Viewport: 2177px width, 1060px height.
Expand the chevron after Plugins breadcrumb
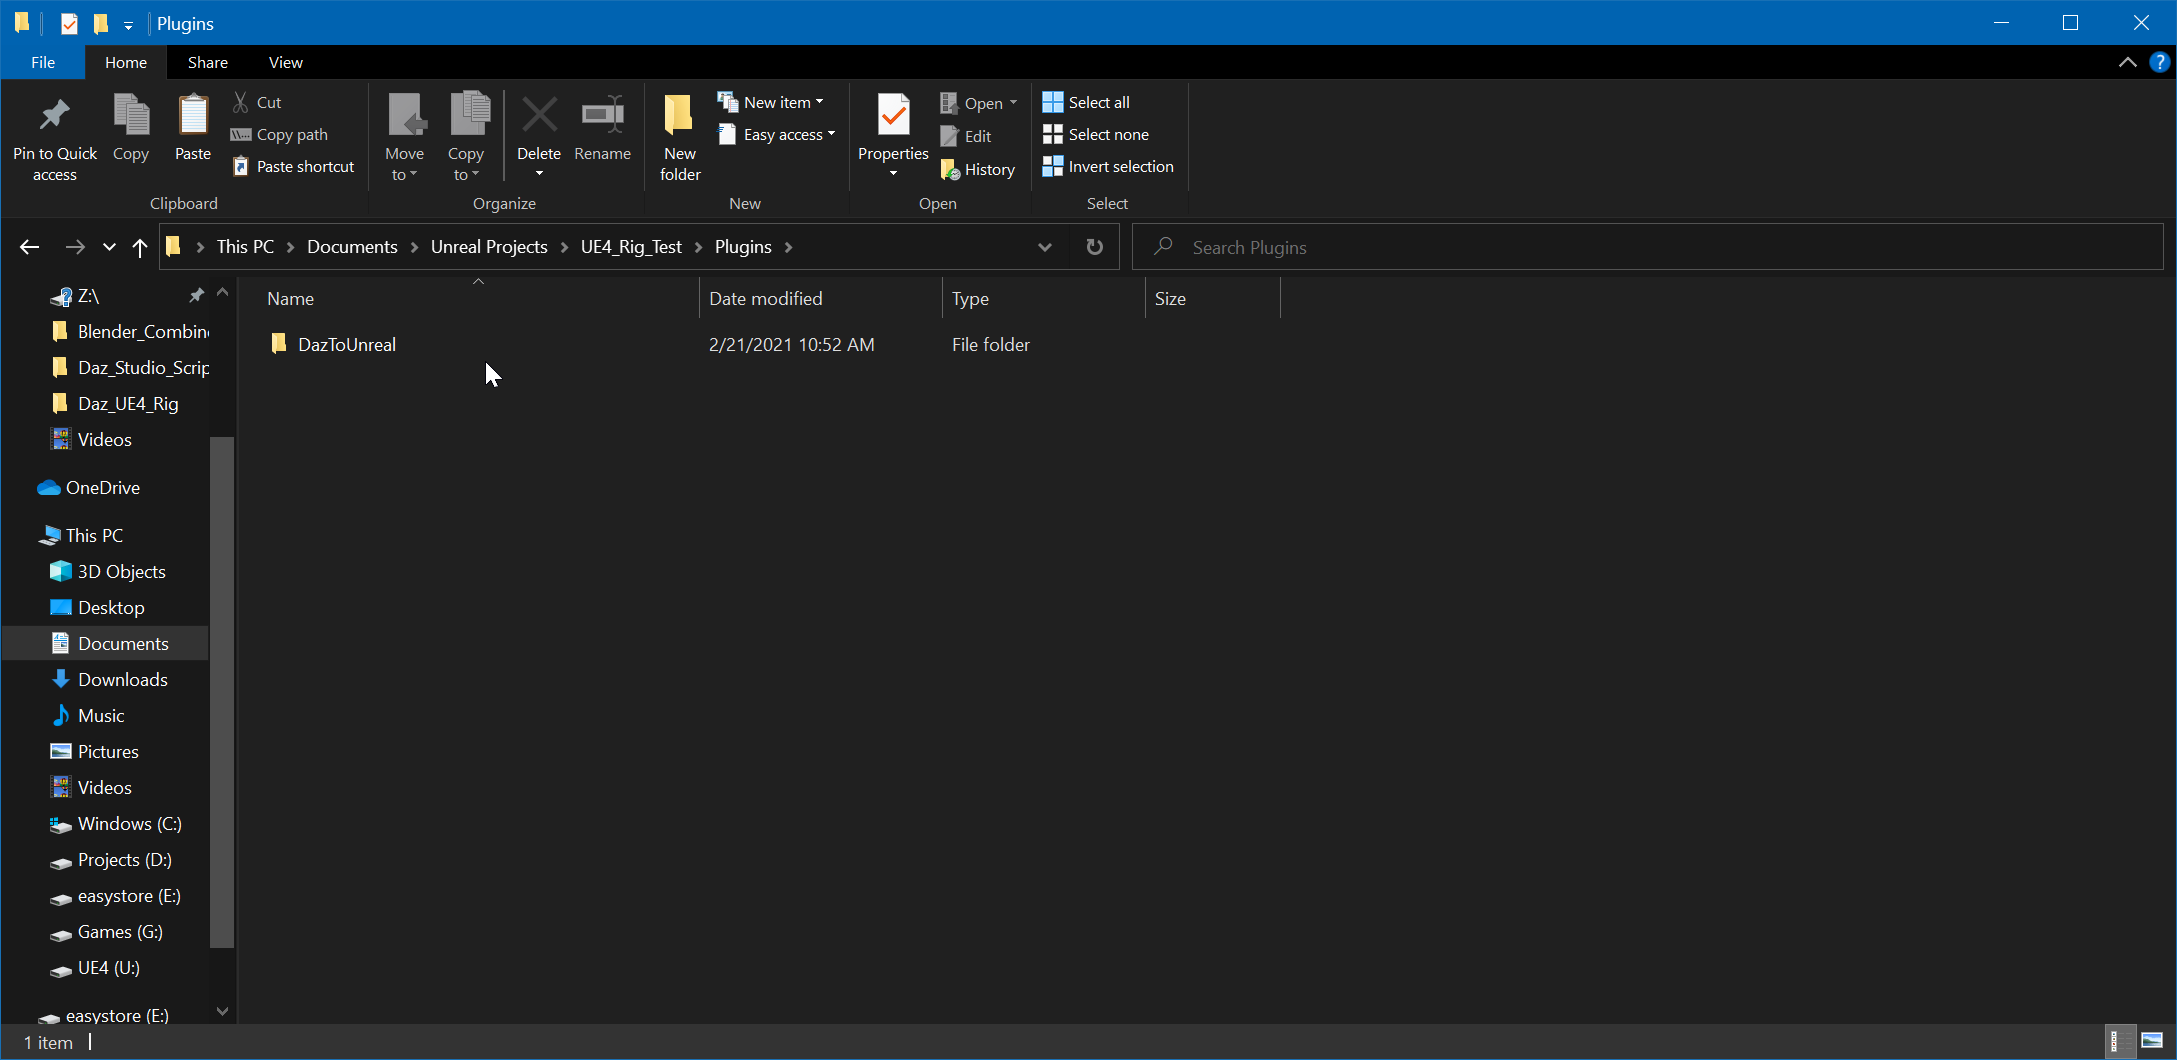(789, 247)
